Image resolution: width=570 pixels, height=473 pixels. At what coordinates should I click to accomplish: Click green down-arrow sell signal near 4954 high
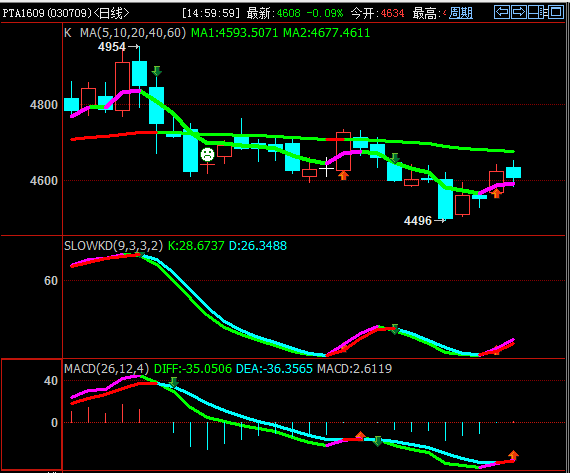point(157,71)
